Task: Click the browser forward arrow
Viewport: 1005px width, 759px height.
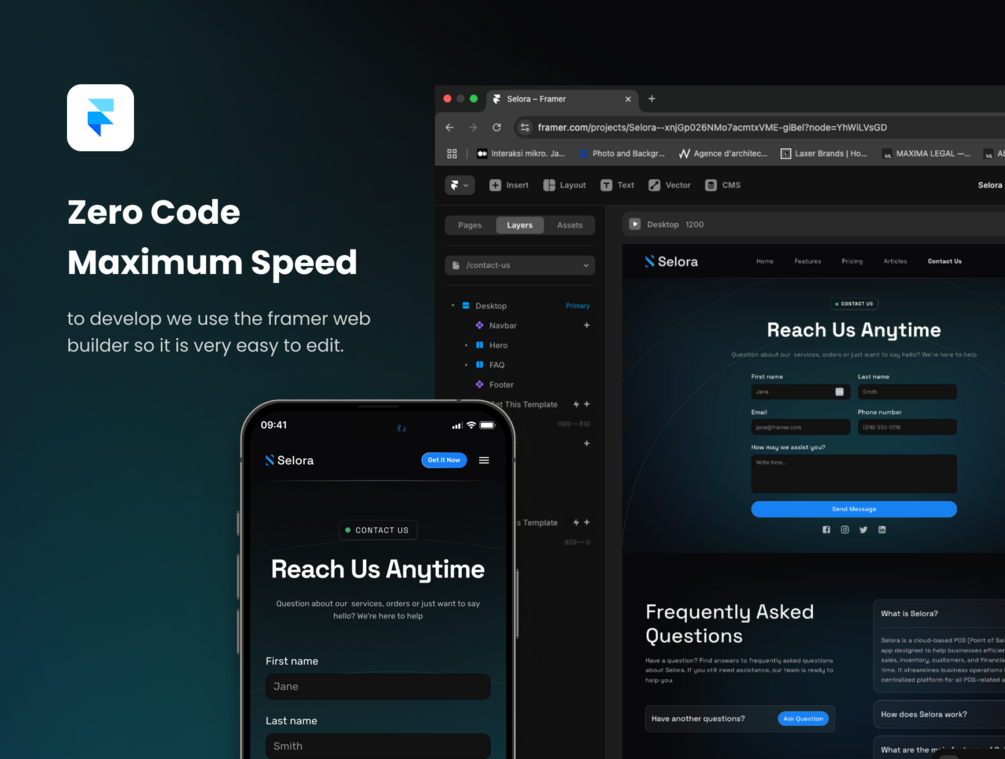Action: pyautogui.click(x=473, y=128)
